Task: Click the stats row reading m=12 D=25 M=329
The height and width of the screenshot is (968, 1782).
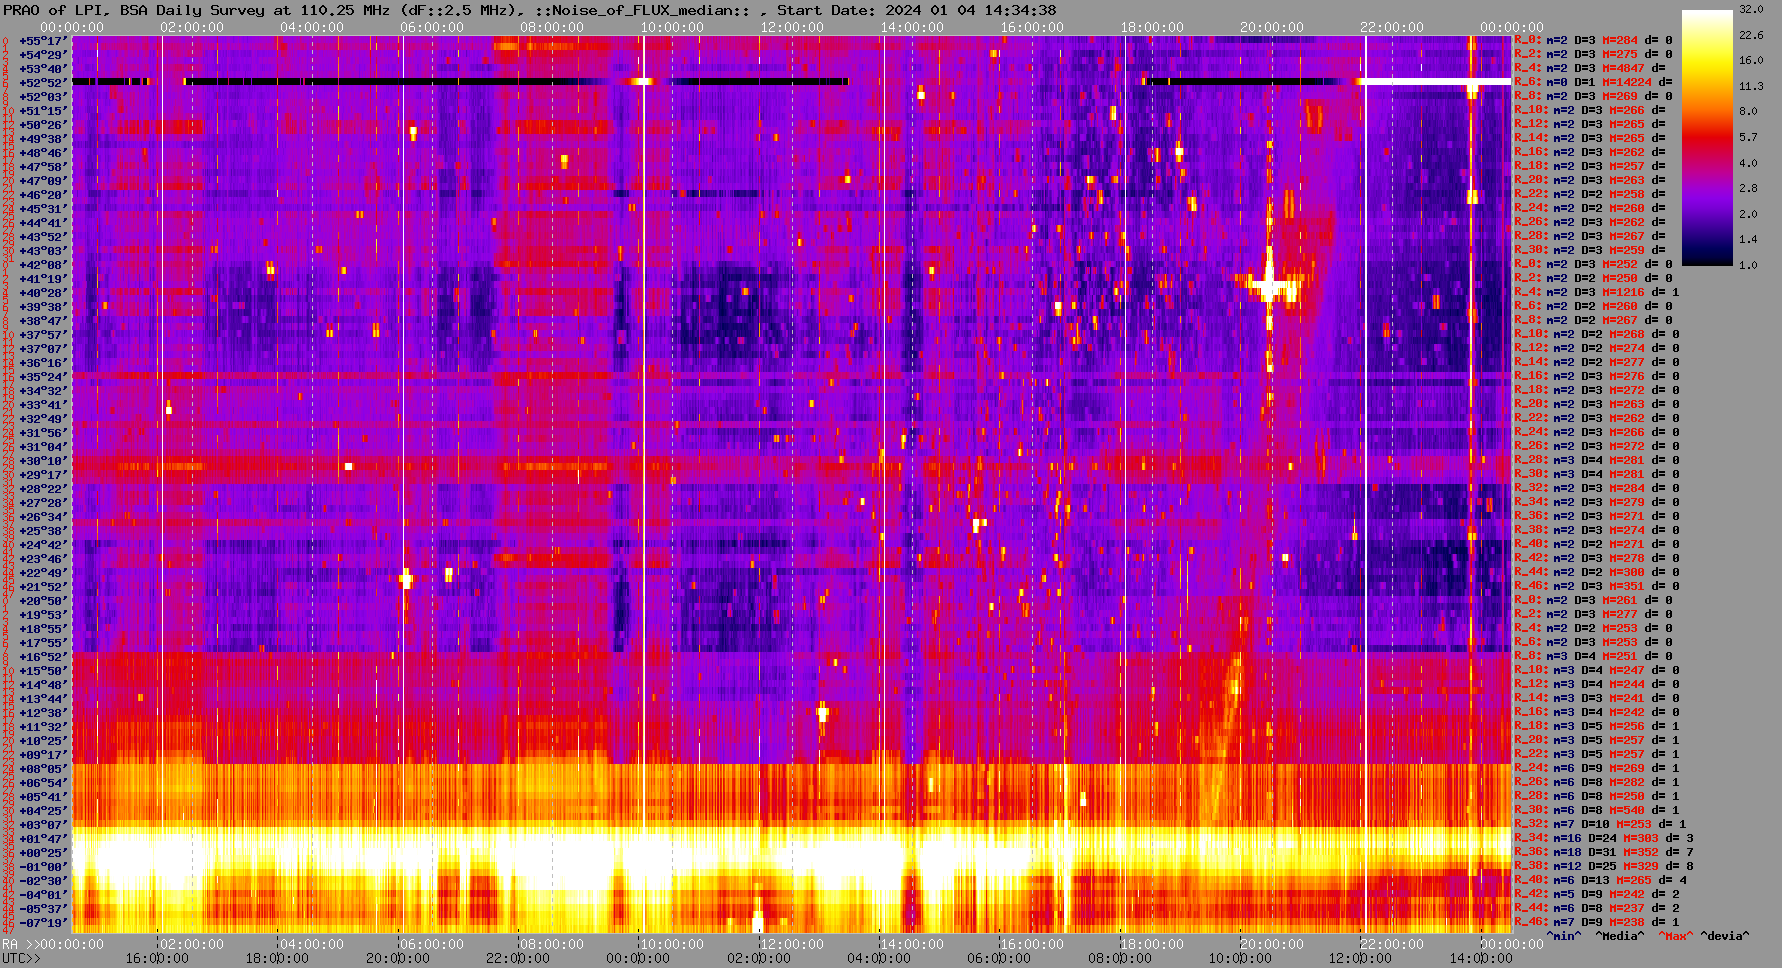Action: tap(1604, 866)
